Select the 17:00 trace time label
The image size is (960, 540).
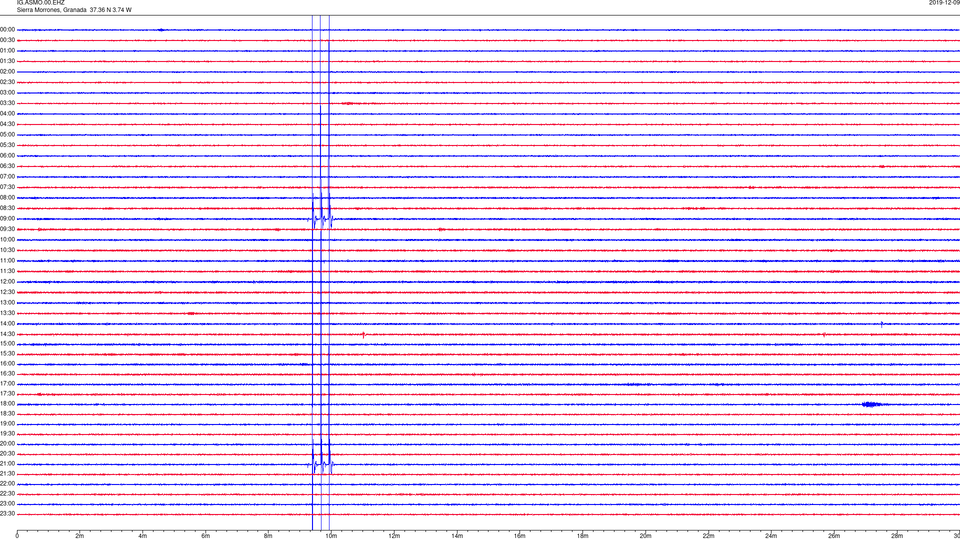point(7,384)
